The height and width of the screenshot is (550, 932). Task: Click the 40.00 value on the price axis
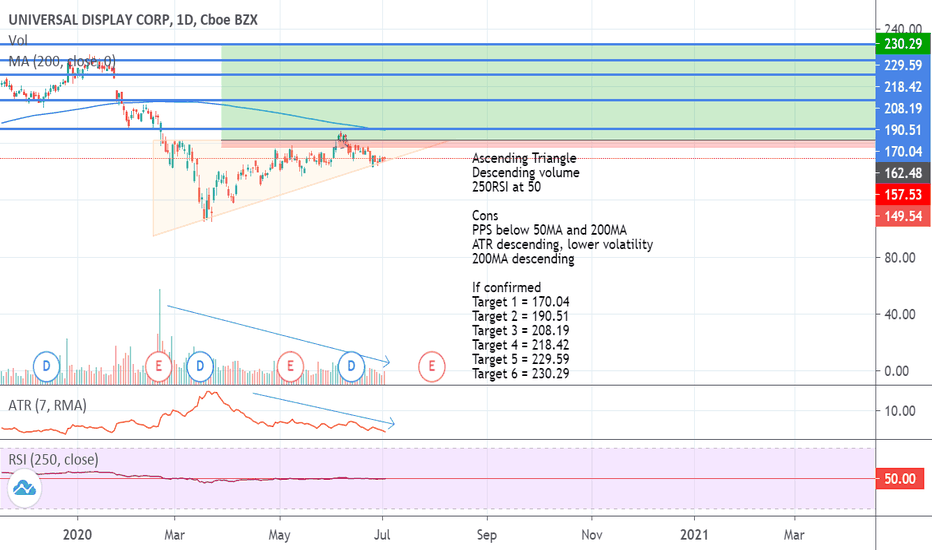(x=900, y=314)
